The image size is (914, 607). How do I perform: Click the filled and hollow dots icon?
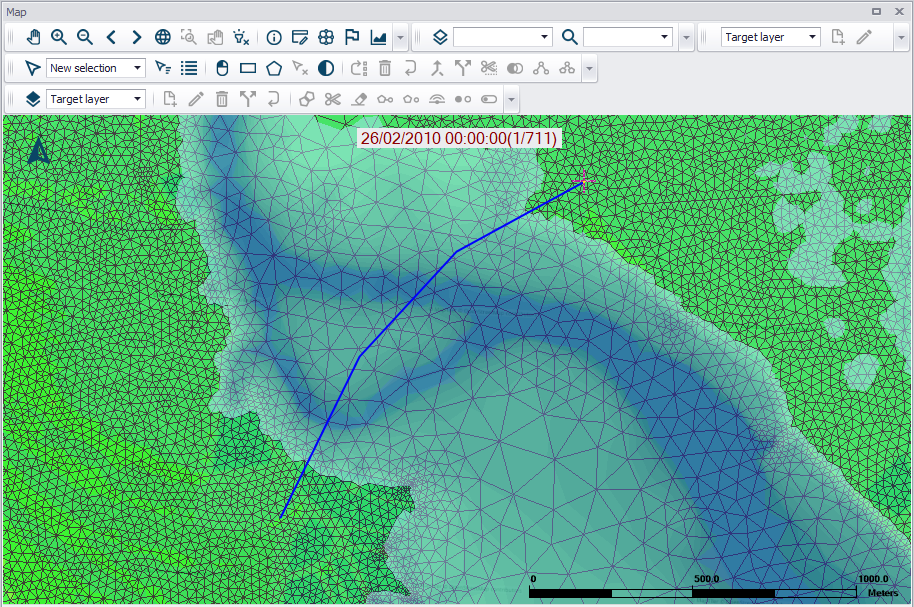coord(463,99)
